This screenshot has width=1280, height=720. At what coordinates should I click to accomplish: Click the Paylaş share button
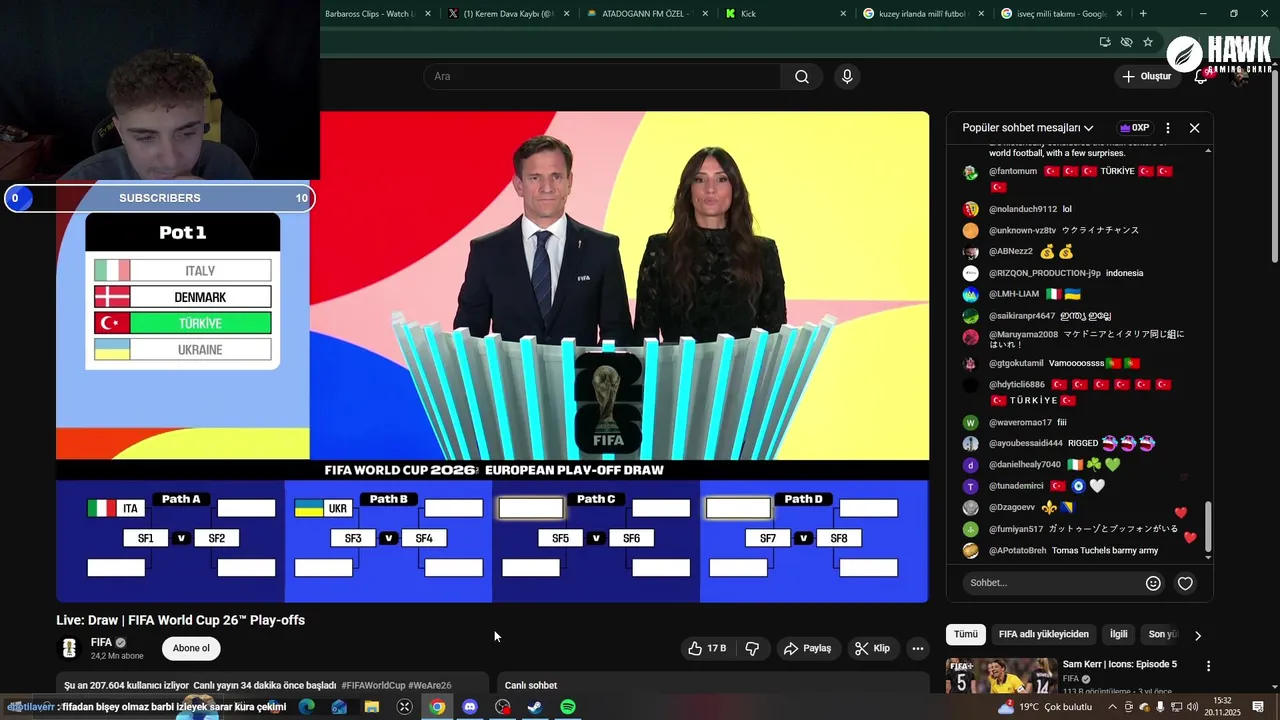(x=807, y=648)
